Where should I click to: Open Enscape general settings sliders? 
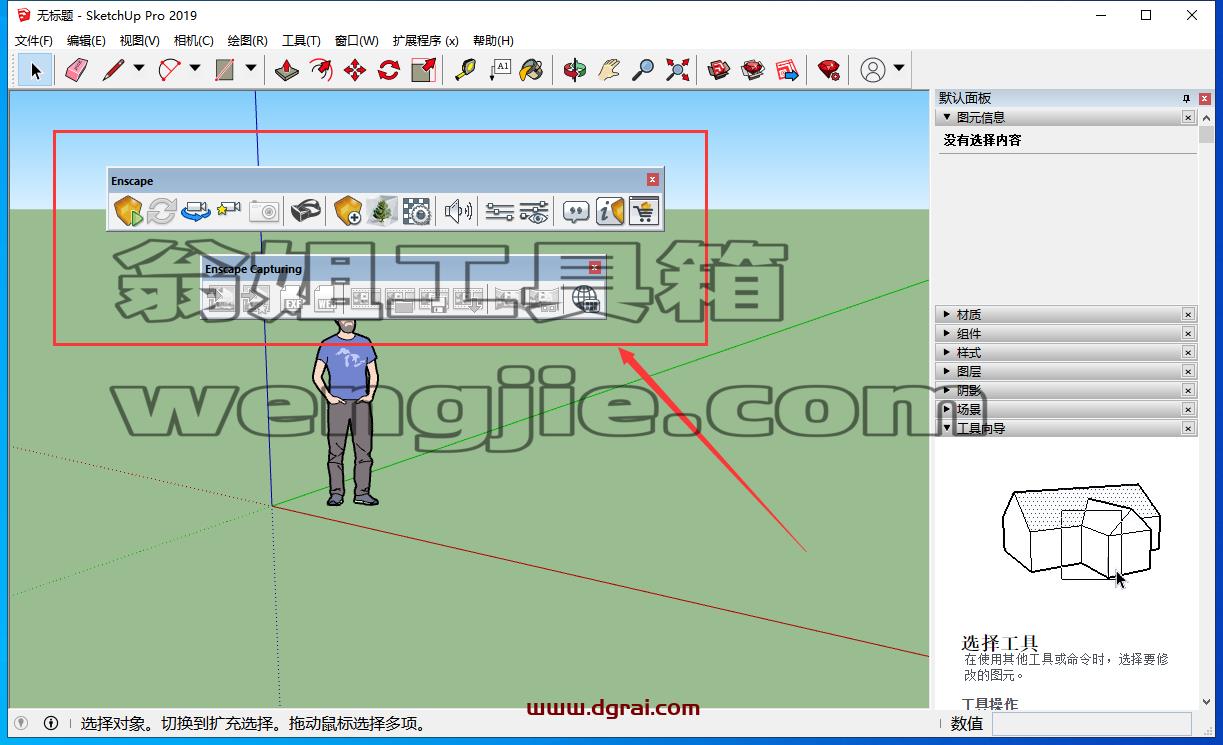[500, 211]
